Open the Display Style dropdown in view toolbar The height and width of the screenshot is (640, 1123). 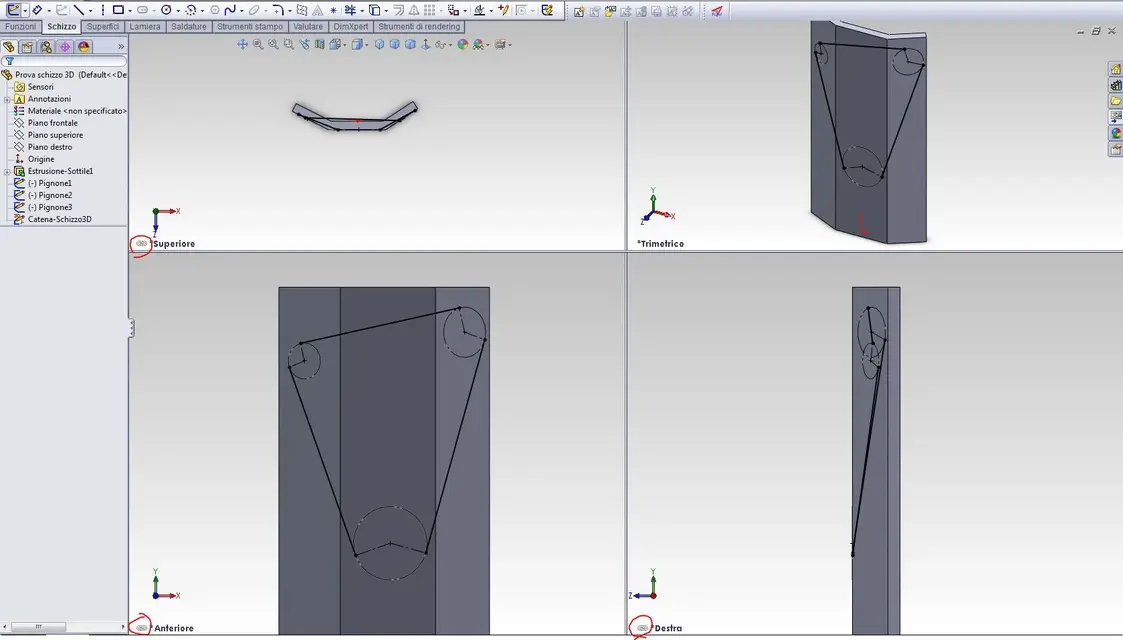pyautogui.click(x=367, y=44)
